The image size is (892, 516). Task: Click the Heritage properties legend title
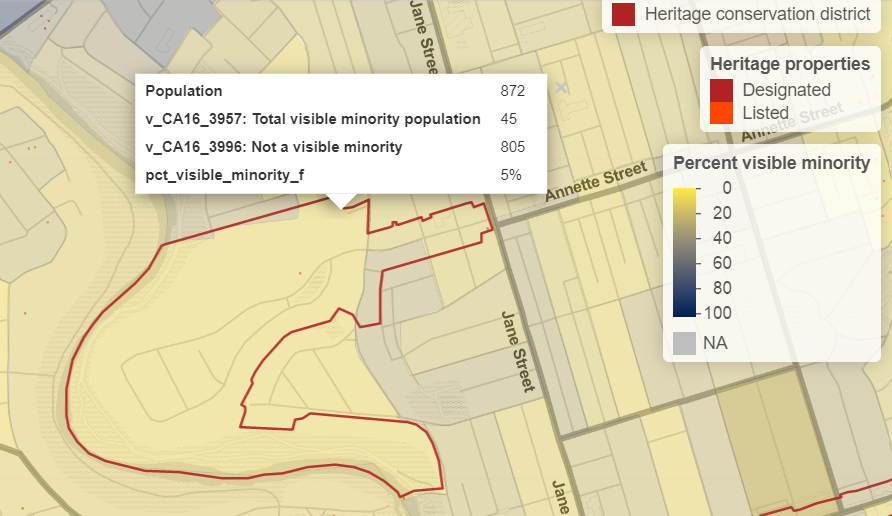coord(789,64)
